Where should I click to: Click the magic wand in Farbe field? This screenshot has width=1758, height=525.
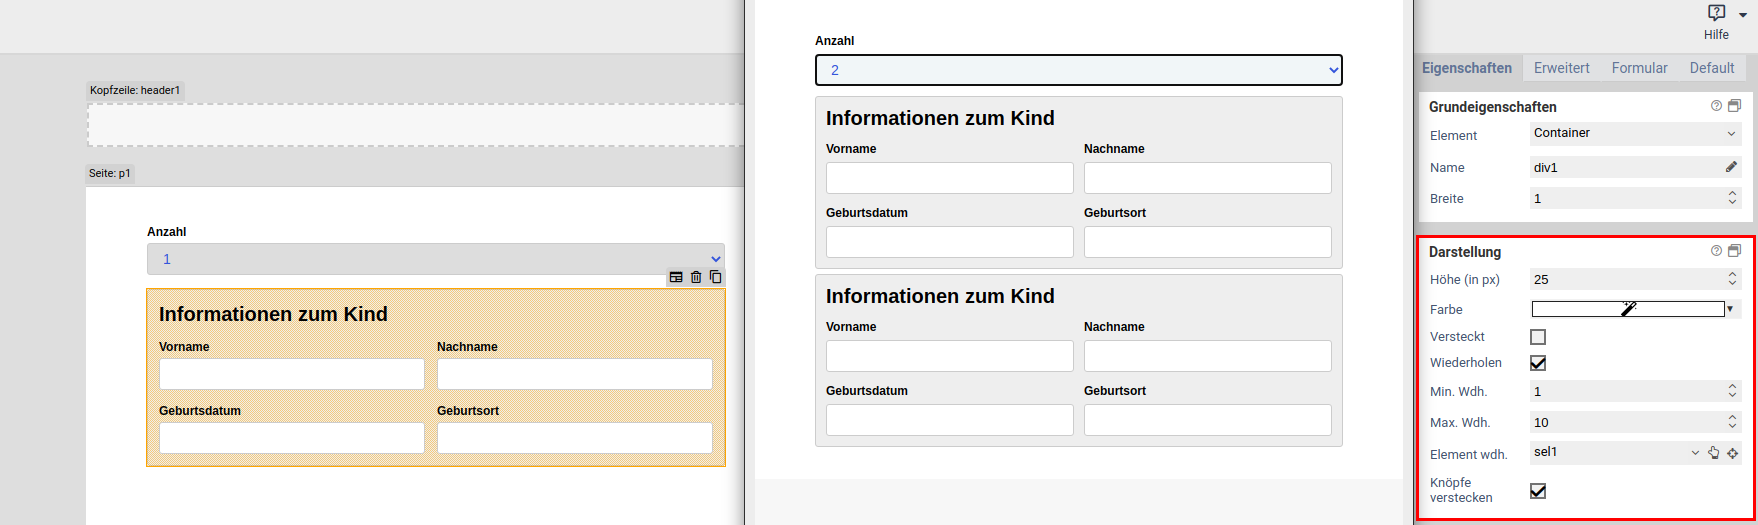coord(1628,309)
